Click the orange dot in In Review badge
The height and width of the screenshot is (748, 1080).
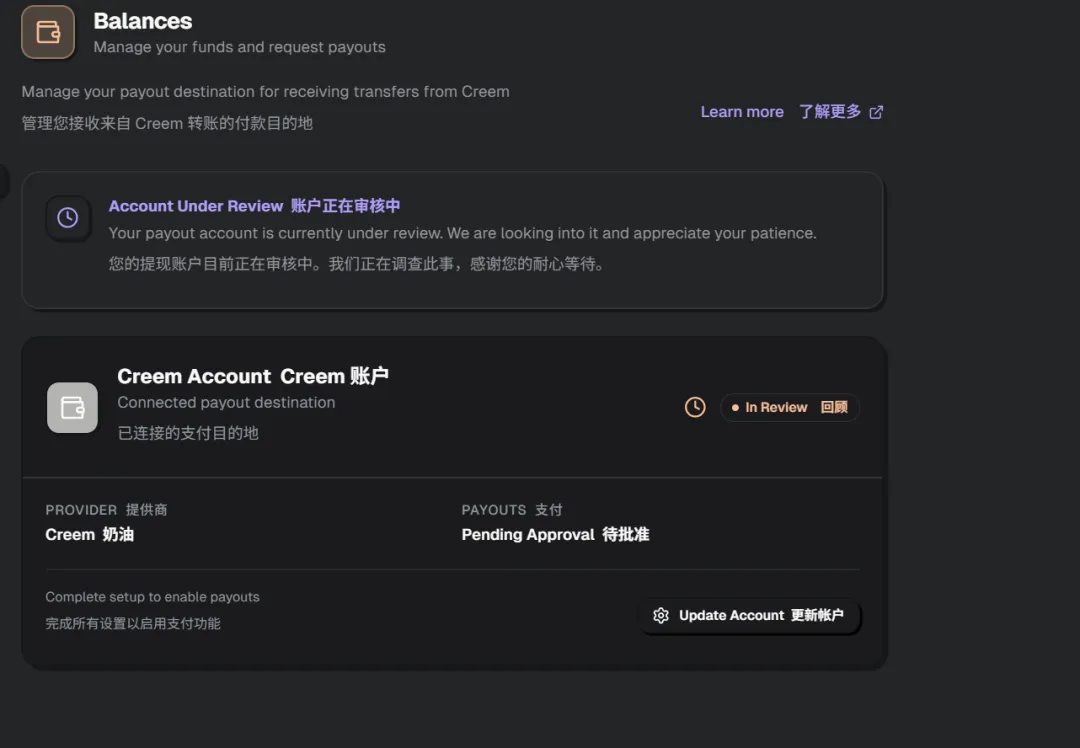pos(736,408)
